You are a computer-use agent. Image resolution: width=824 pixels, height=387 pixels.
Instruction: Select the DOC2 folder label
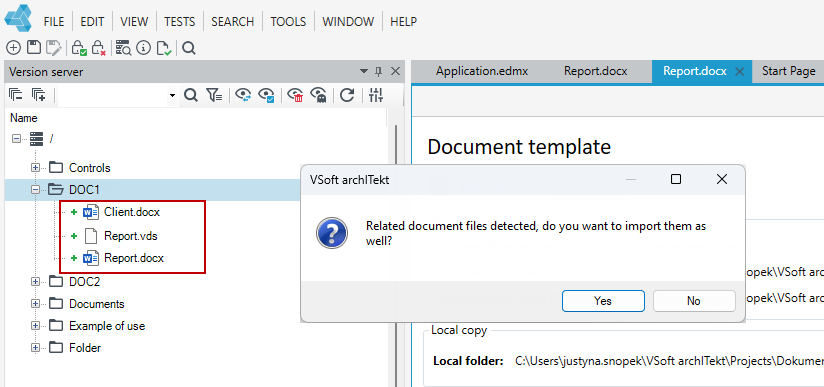tap(85, 282)
